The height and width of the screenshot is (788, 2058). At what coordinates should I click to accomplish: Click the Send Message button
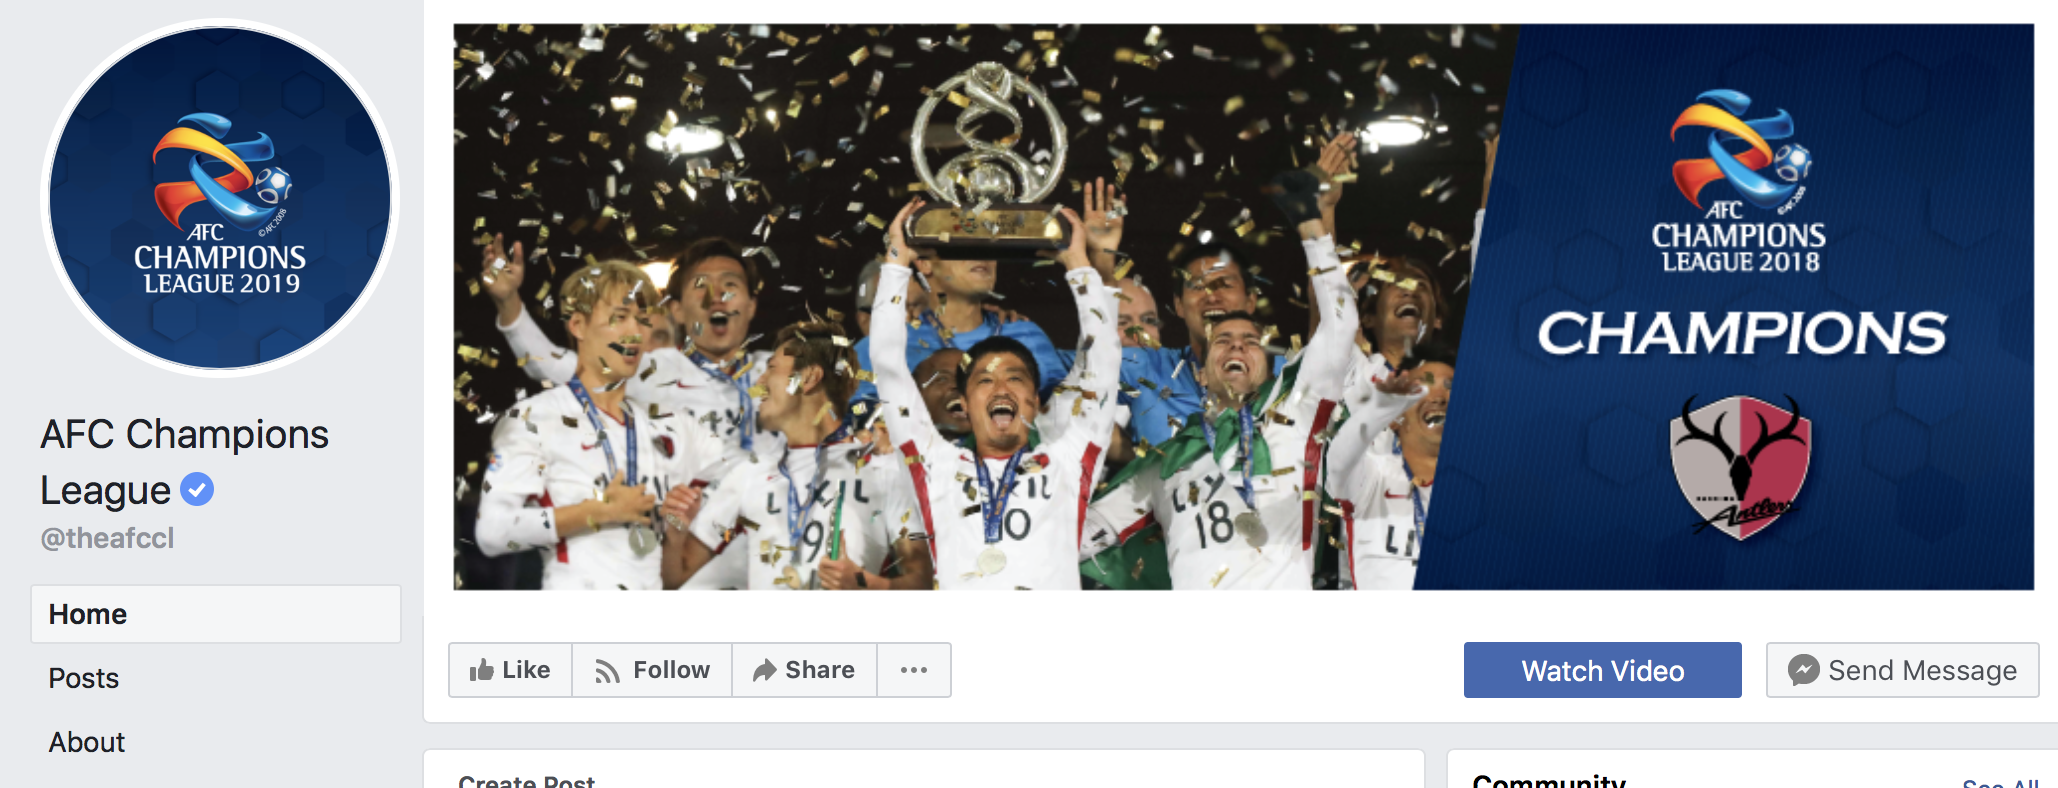(1902, 670)
